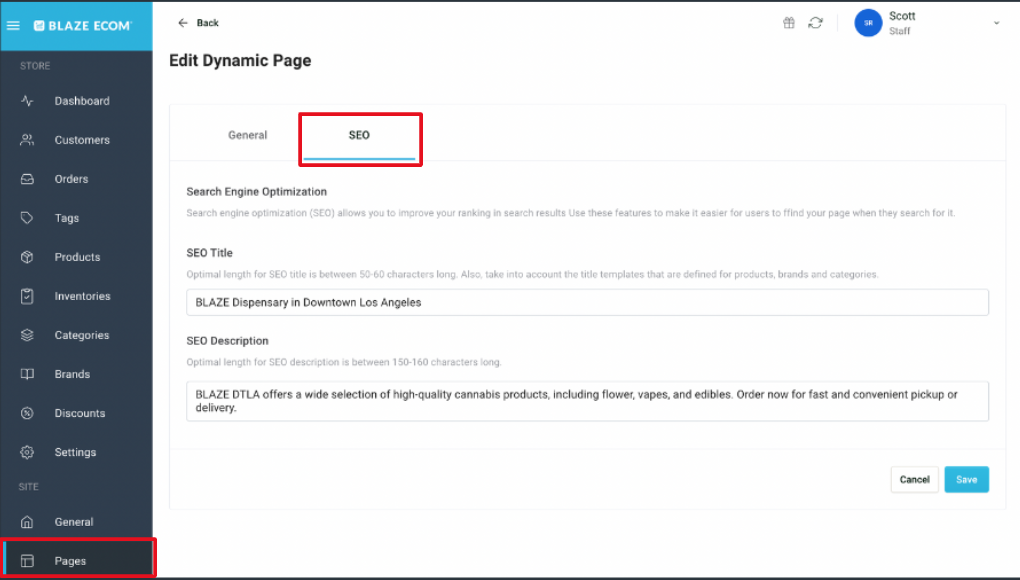Click the SEO Title label
The width and height of the screenshot is (1020, 580).
tap(209, 253)
